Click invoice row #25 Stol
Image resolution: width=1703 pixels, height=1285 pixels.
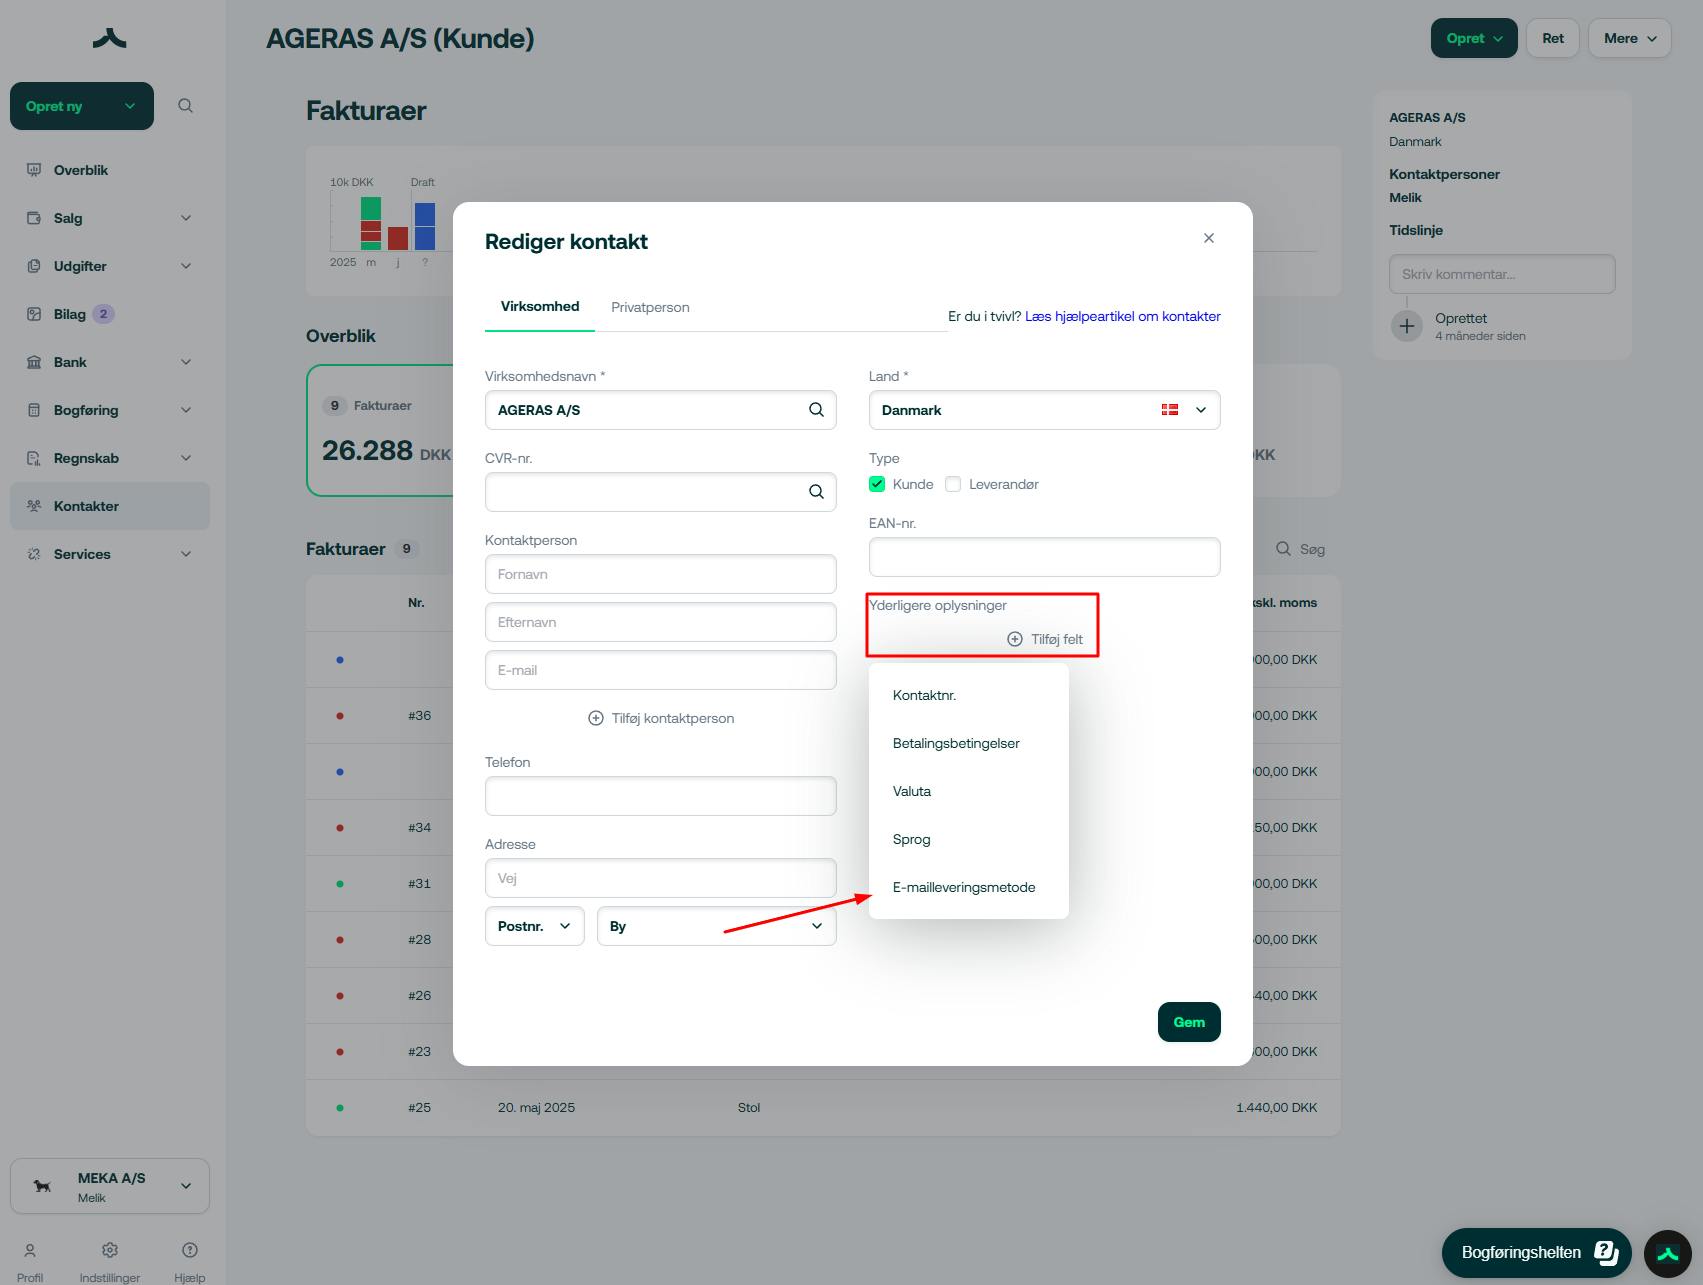click(x=823, y=1107)
